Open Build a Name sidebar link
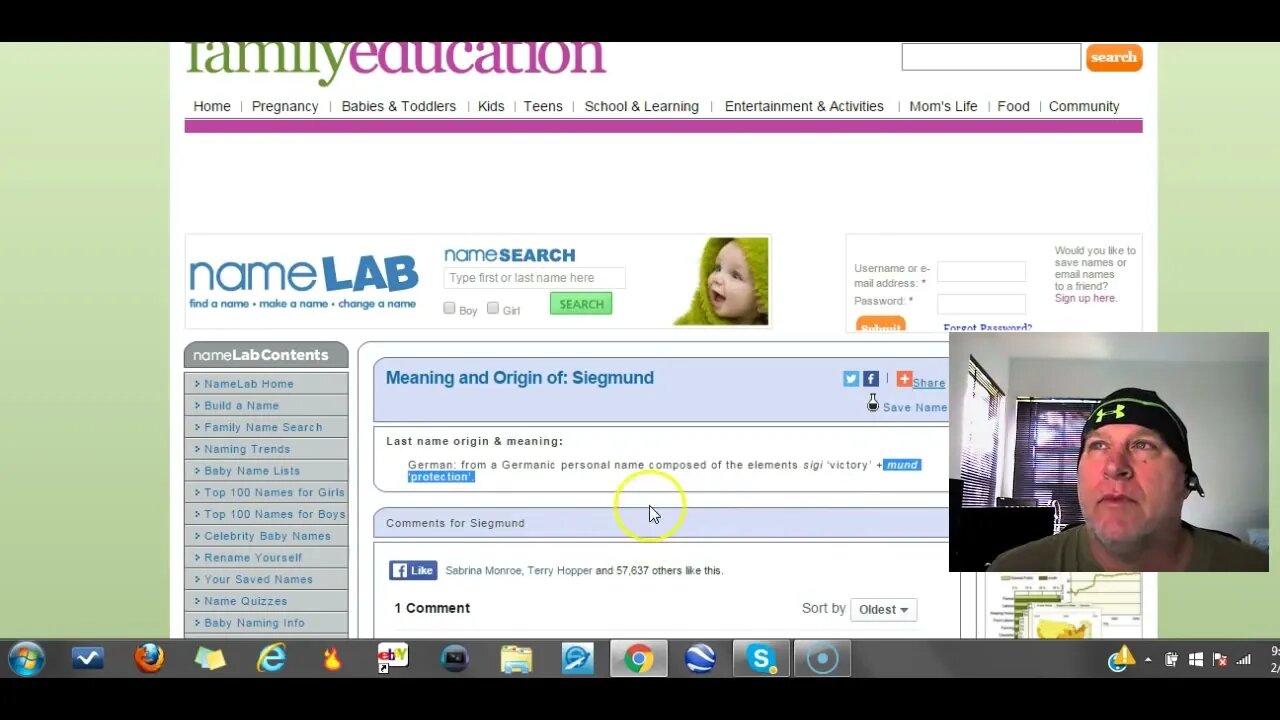Viewport: 1280px width, 720px height. pyautogui.click(x=241, y=405)
